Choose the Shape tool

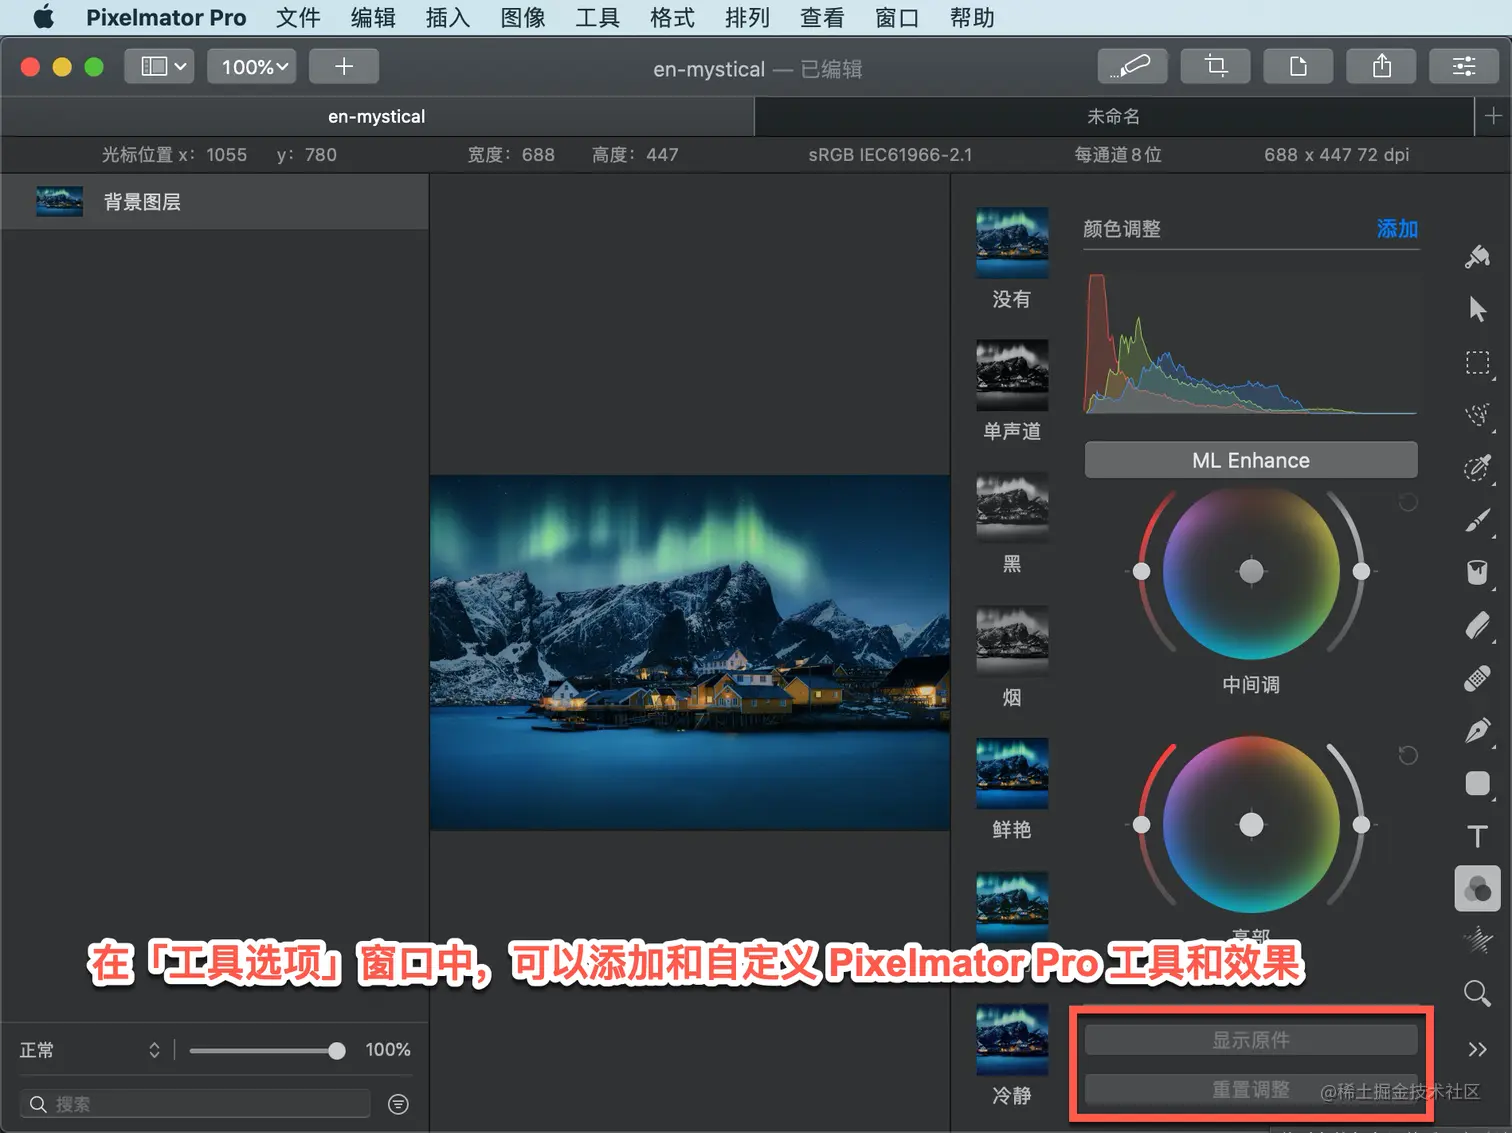pyautogui.click(x=1477, y=783)
